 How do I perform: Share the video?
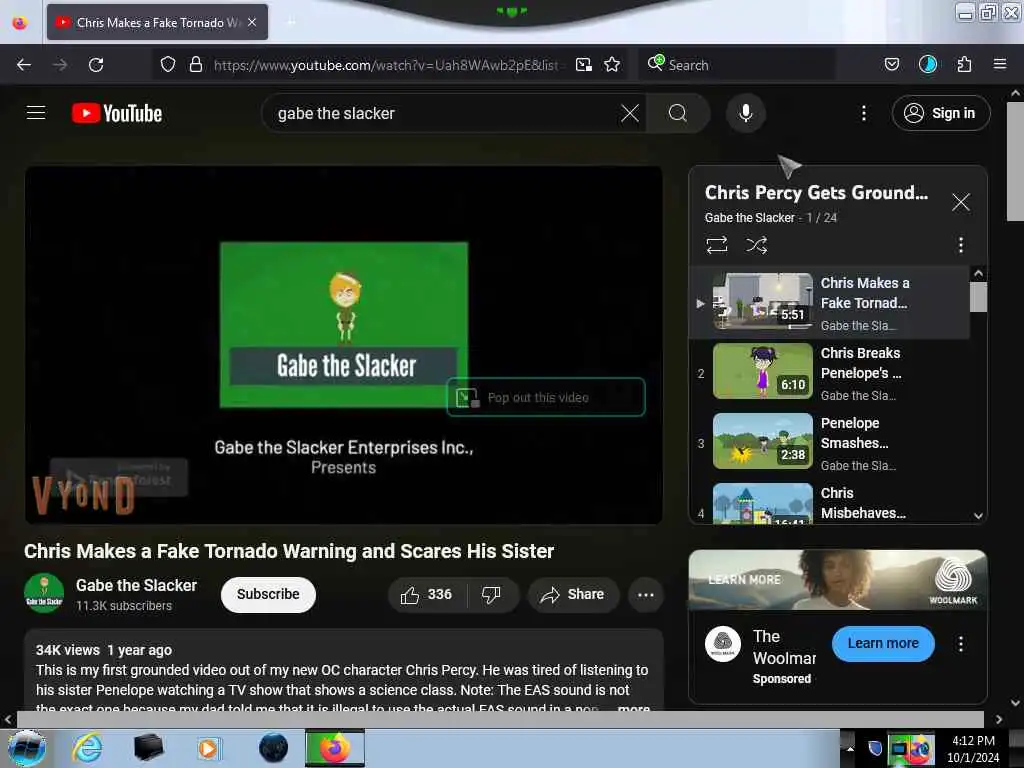(x=573, y=595)
